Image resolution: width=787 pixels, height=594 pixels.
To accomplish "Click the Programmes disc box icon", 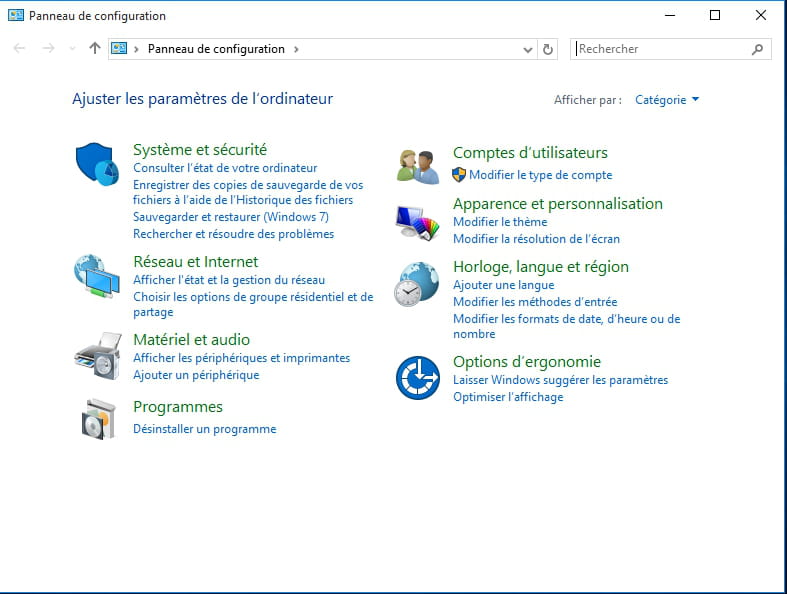I will (x=97, y=418).
